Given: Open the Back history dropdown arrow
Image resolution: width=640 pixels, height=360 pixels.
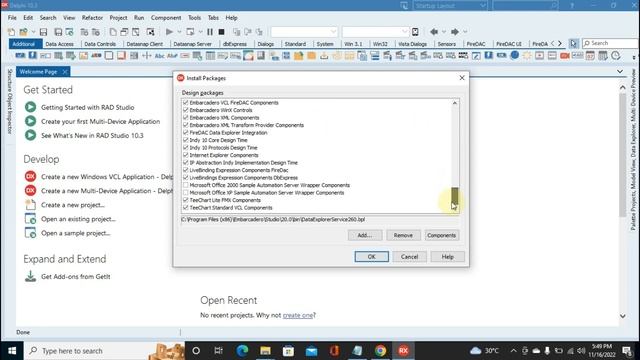Looking at the screenshot, I should [x=444, y=32].
